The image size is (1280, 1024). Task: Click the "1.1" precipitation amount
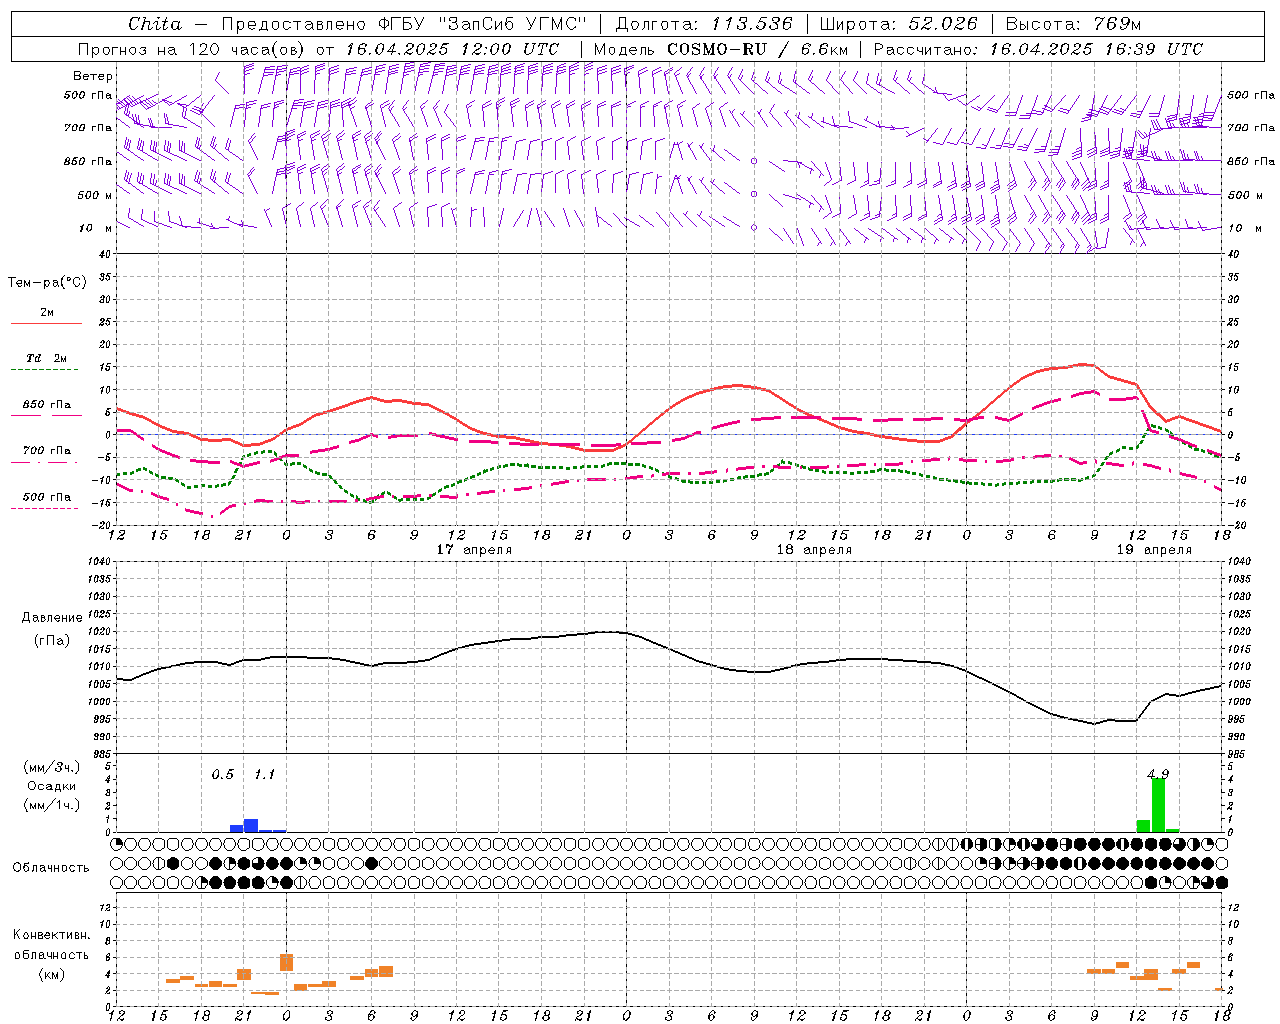click(264, 774)
